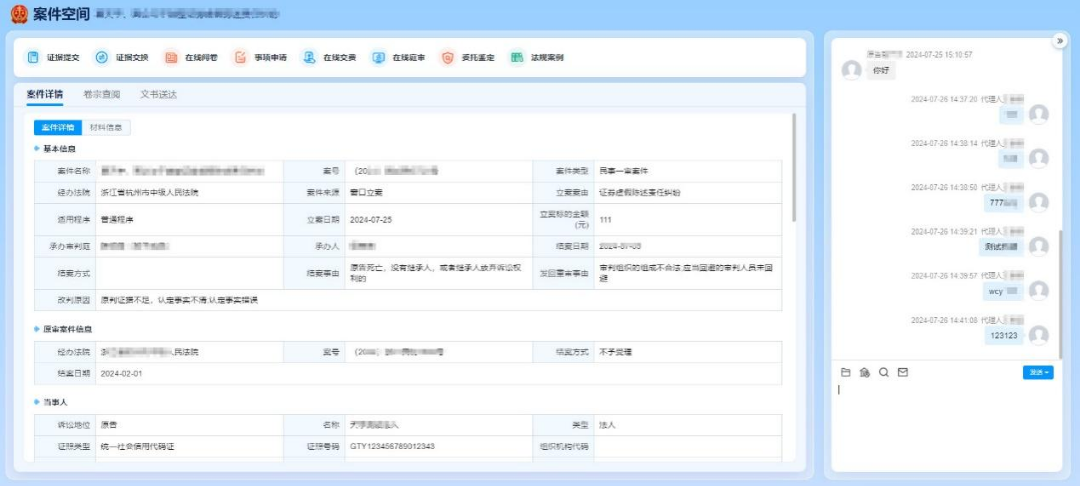Screen dimensions: 1080x486
Task: Collapse the chat panel with double-chevron
Action: tap(1060, 41)
